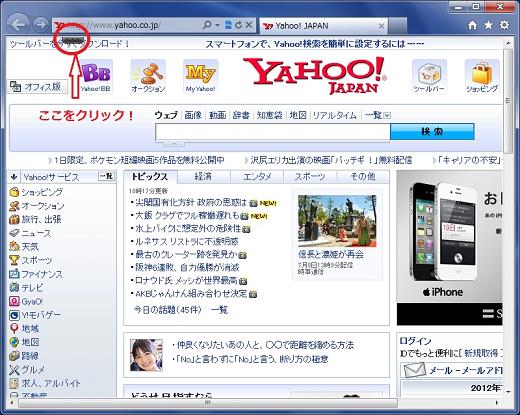Open the address bar dropdown arrow
Screen dimensions: 520x415
[x=217, y=25]
